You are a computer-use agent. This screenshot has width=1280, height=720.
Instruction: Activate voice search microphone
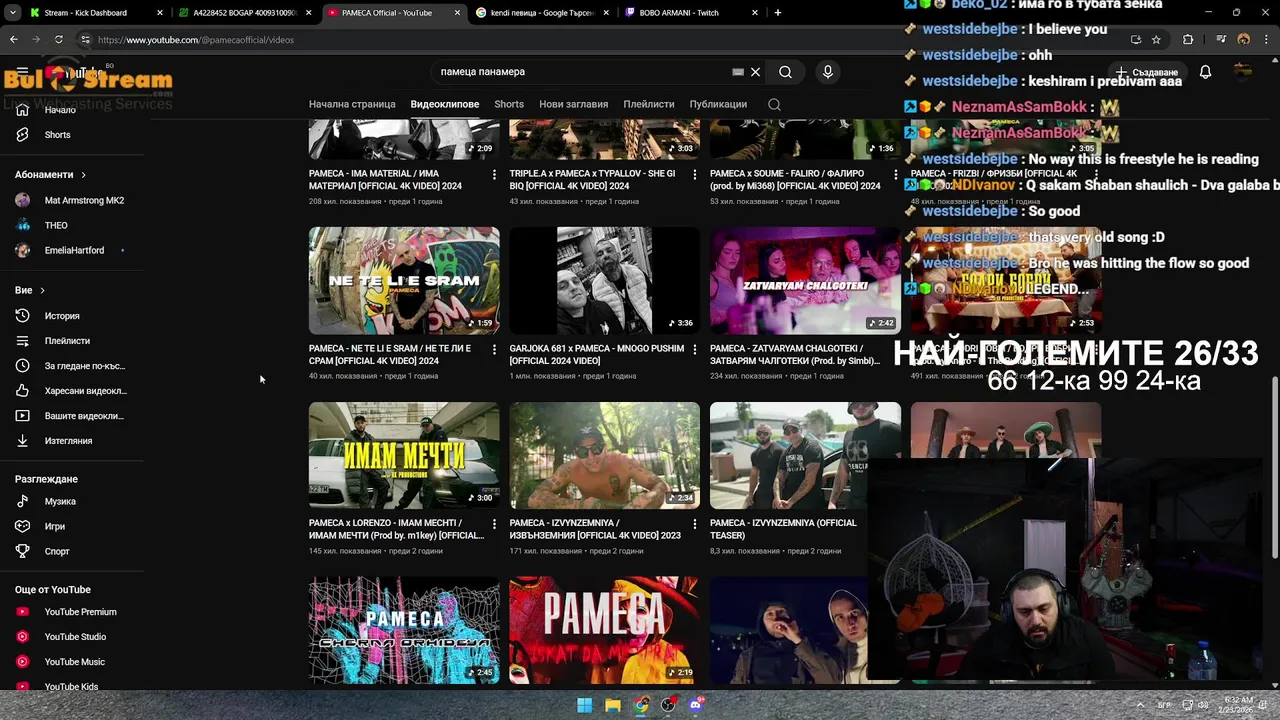827,72
